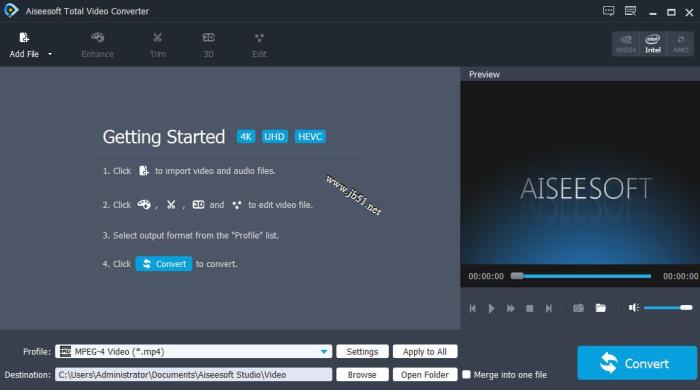
Task: Click the preview seek bar
Action: pos(581,276)
